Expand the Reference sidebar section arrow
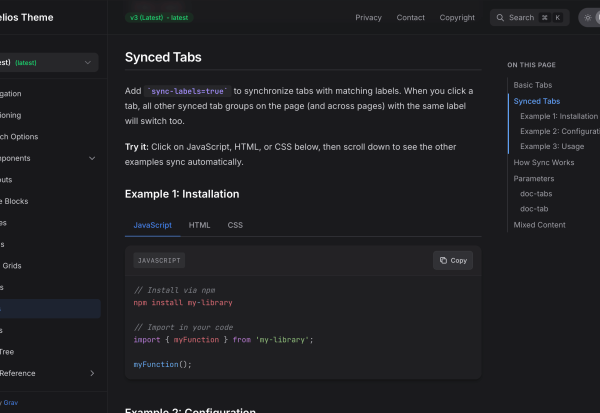Viewport: 600px width, 413px height. point(92,373)
